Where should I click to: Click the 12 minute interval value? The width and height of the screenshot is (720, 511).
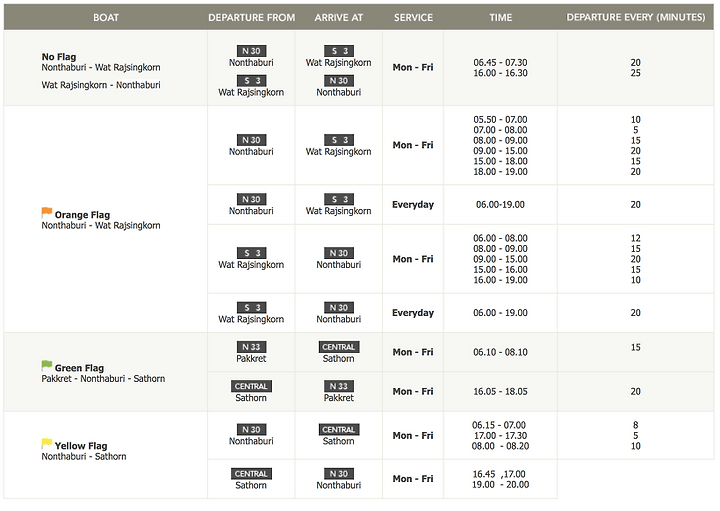(636, 238)
